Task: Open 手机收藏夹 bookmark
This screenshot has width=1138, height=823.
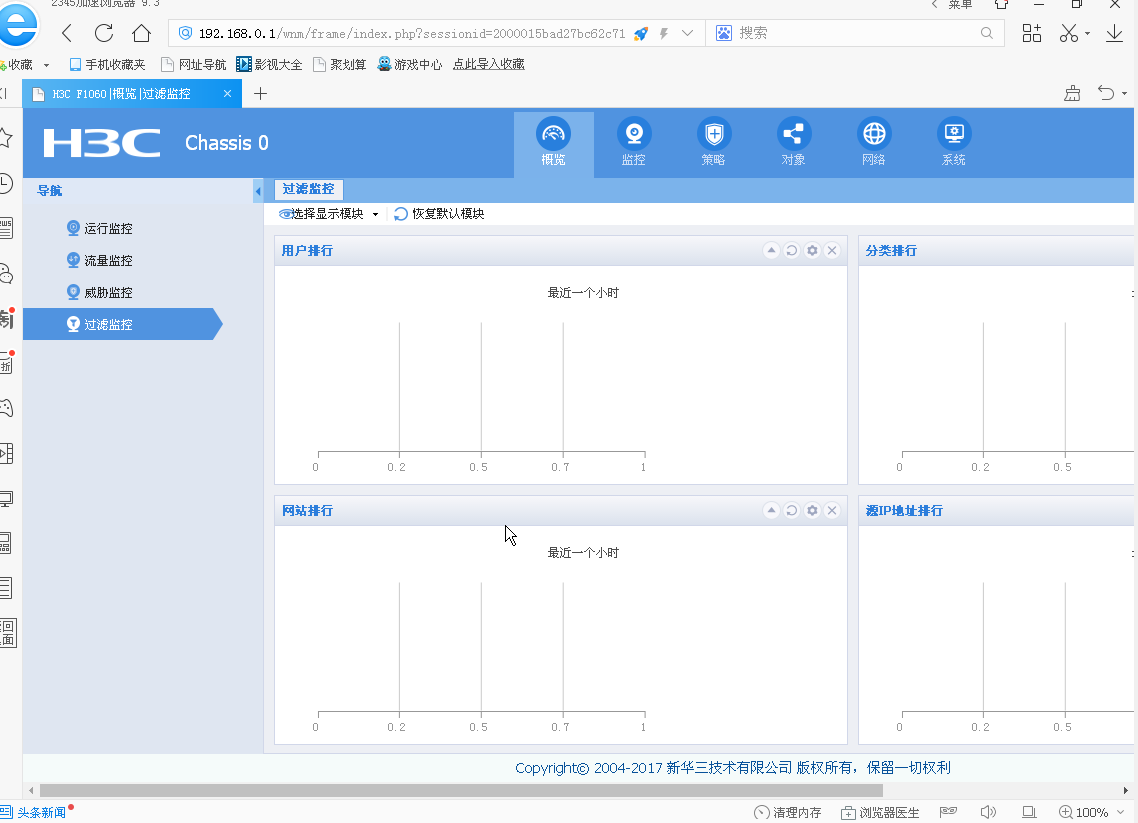Action: click(x=107, y=65)
